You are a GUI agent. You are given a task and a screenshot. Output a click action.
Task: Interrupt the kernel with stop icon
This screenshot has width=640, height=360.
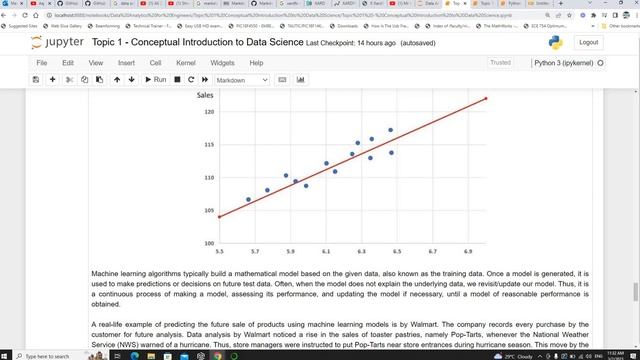point(177,80)
